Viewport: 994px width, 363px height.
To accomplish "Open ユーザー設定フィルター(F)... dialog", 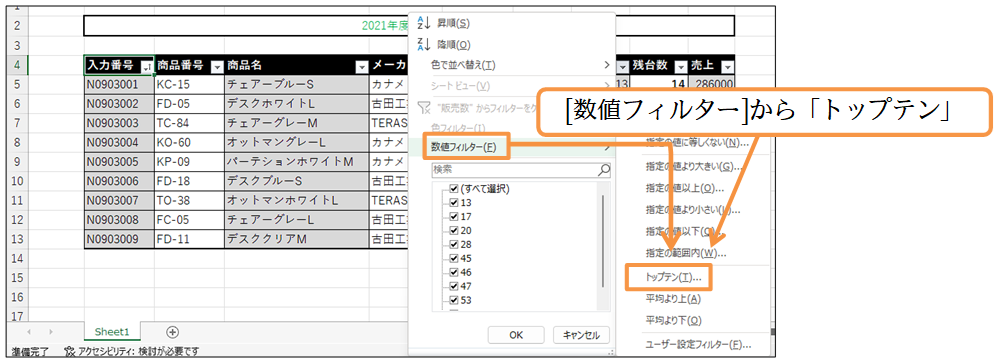I will 699,345.
